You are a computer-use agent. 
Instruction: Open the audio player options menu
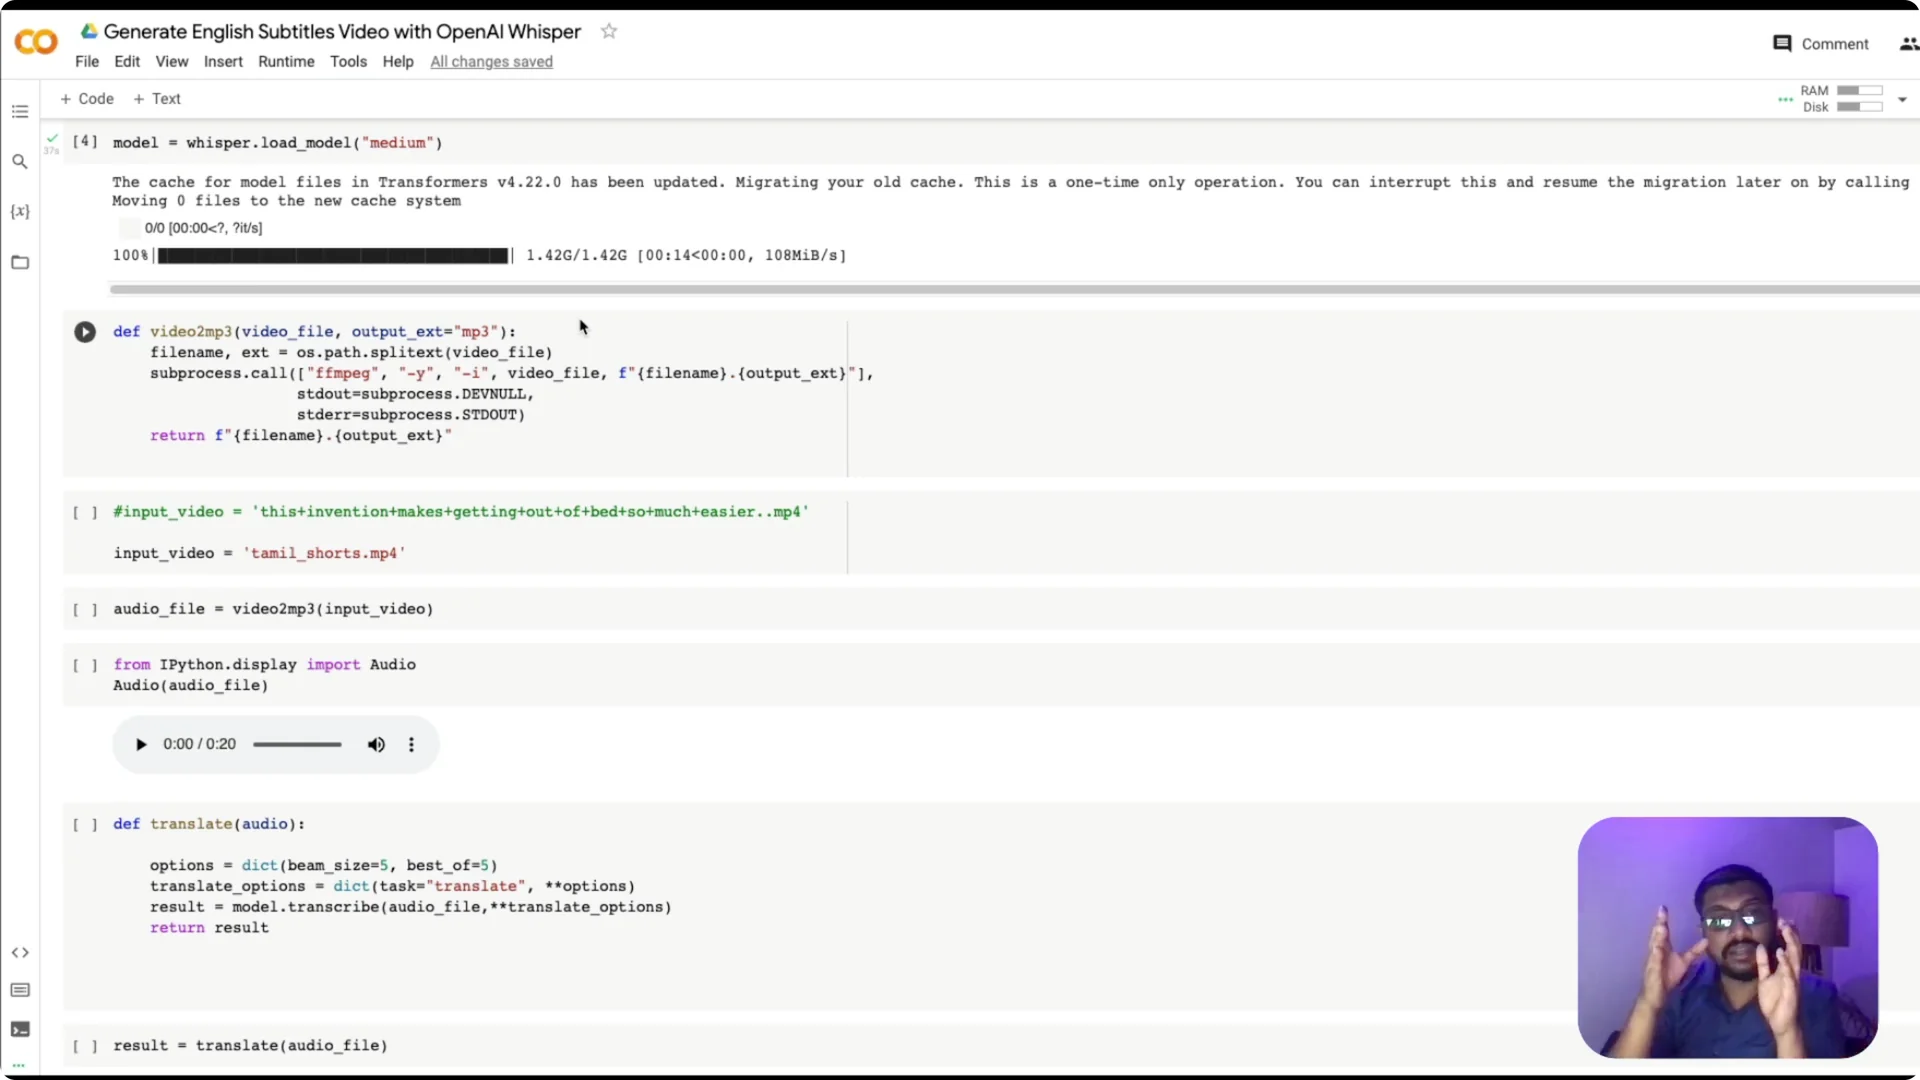pyautogui.click(x=411, y=744)
